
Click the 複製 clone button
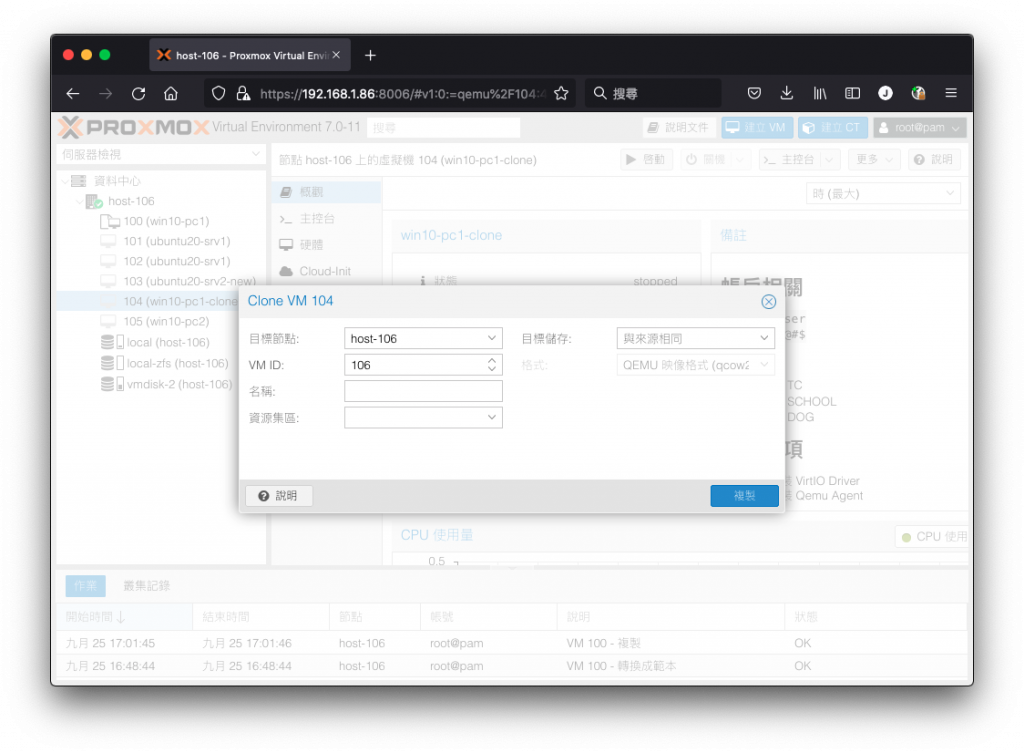coord(744,496)
